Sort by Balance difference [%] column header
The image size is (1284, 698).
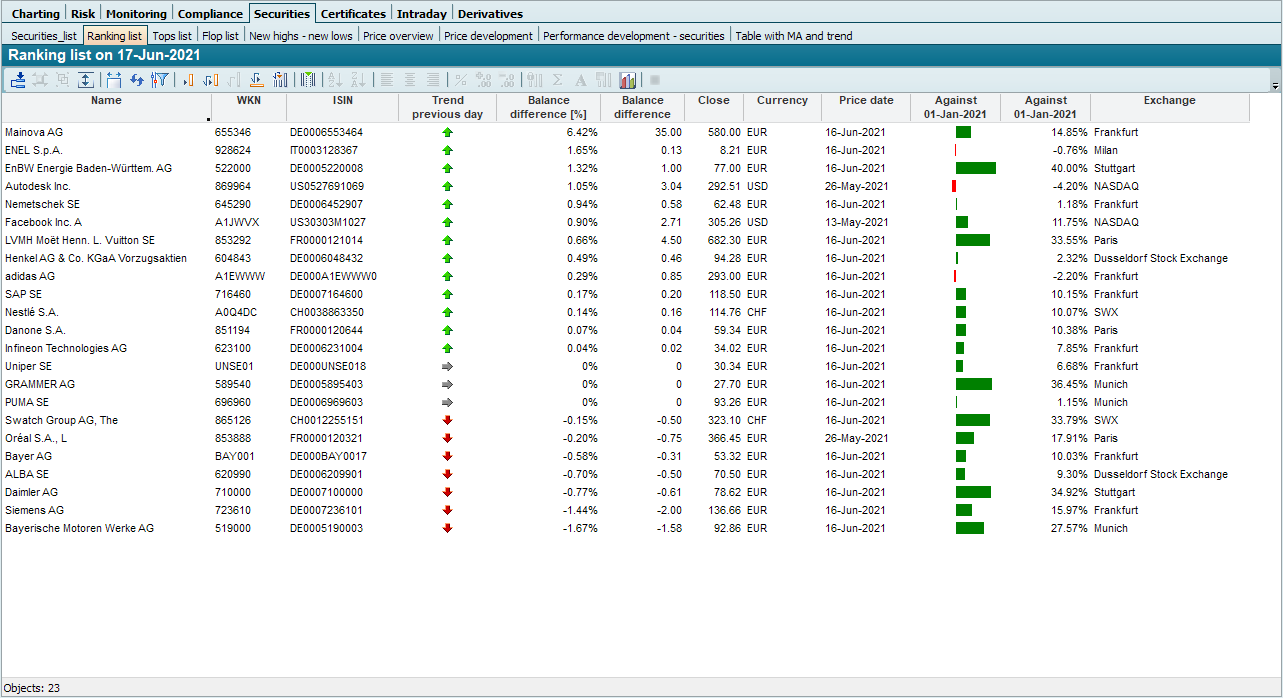[x=548, y=107]
